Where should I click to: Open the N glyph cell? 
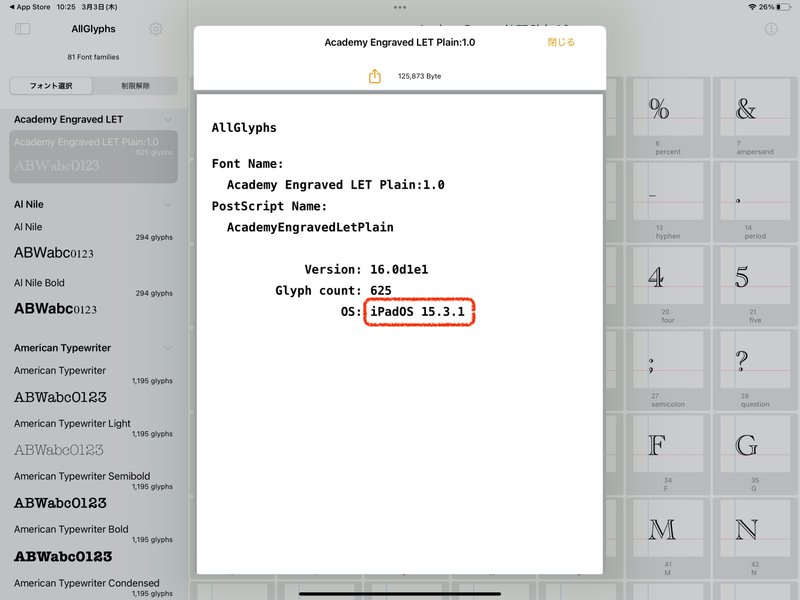[x=755, y=538]
